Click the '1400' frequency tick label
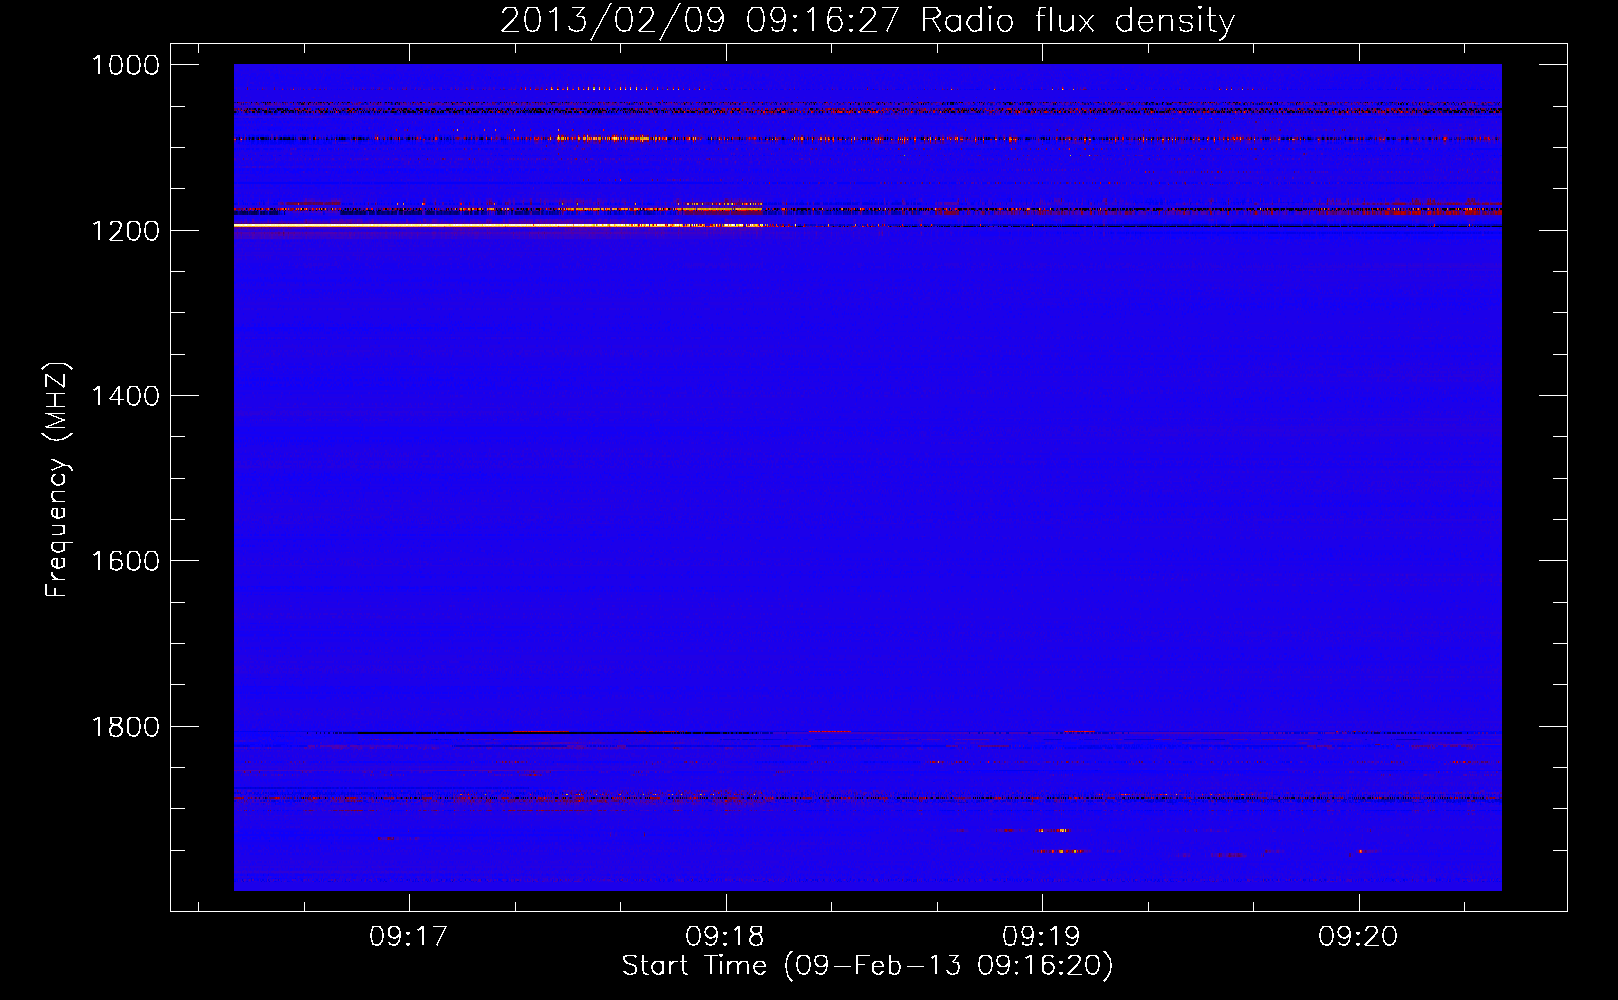 point(125,396)
